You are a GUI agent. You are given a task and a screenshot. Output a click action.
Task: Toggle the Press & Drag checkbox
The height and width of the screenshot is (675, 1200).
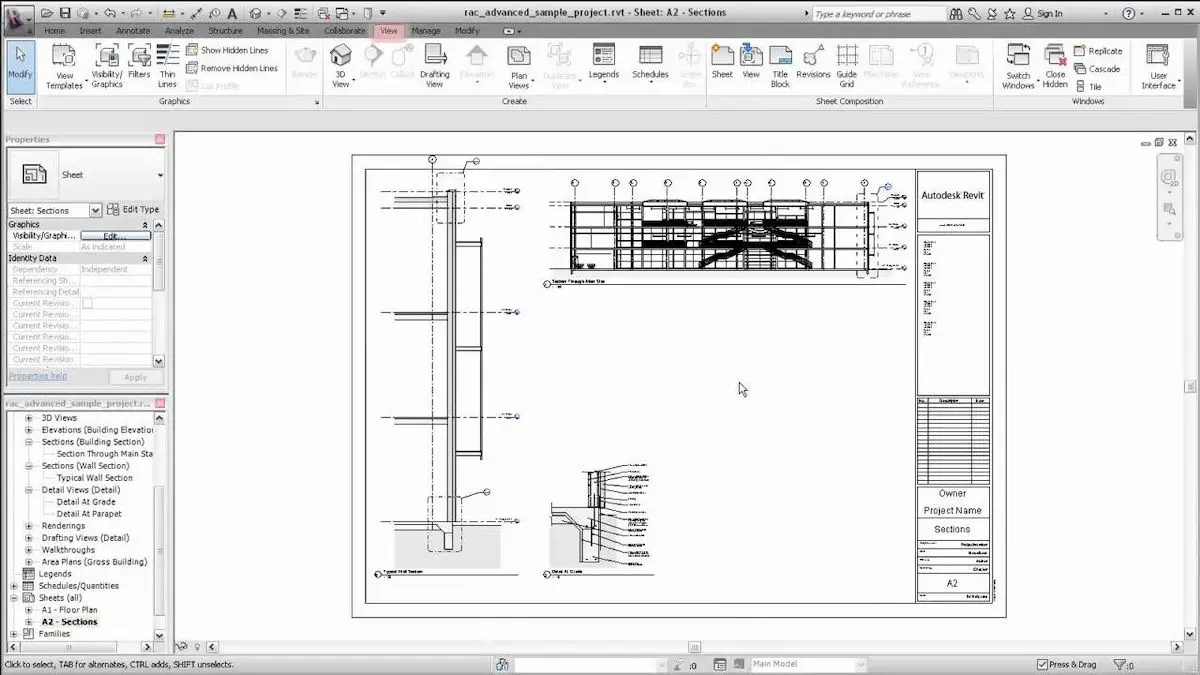coord(1042,664)
